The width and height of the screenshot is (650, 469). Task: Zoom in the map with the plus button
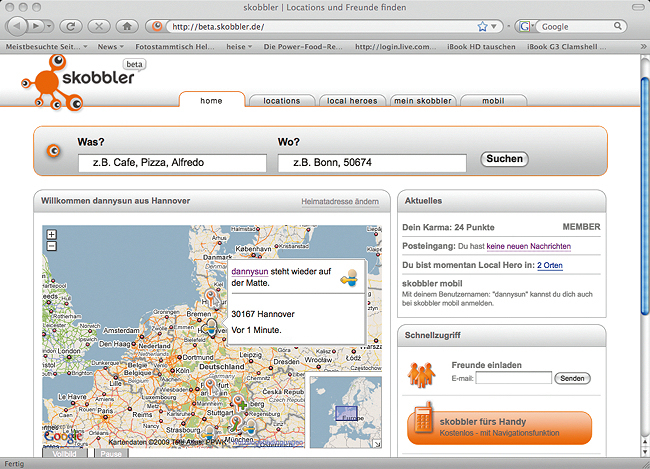click(x=51, y=234)
